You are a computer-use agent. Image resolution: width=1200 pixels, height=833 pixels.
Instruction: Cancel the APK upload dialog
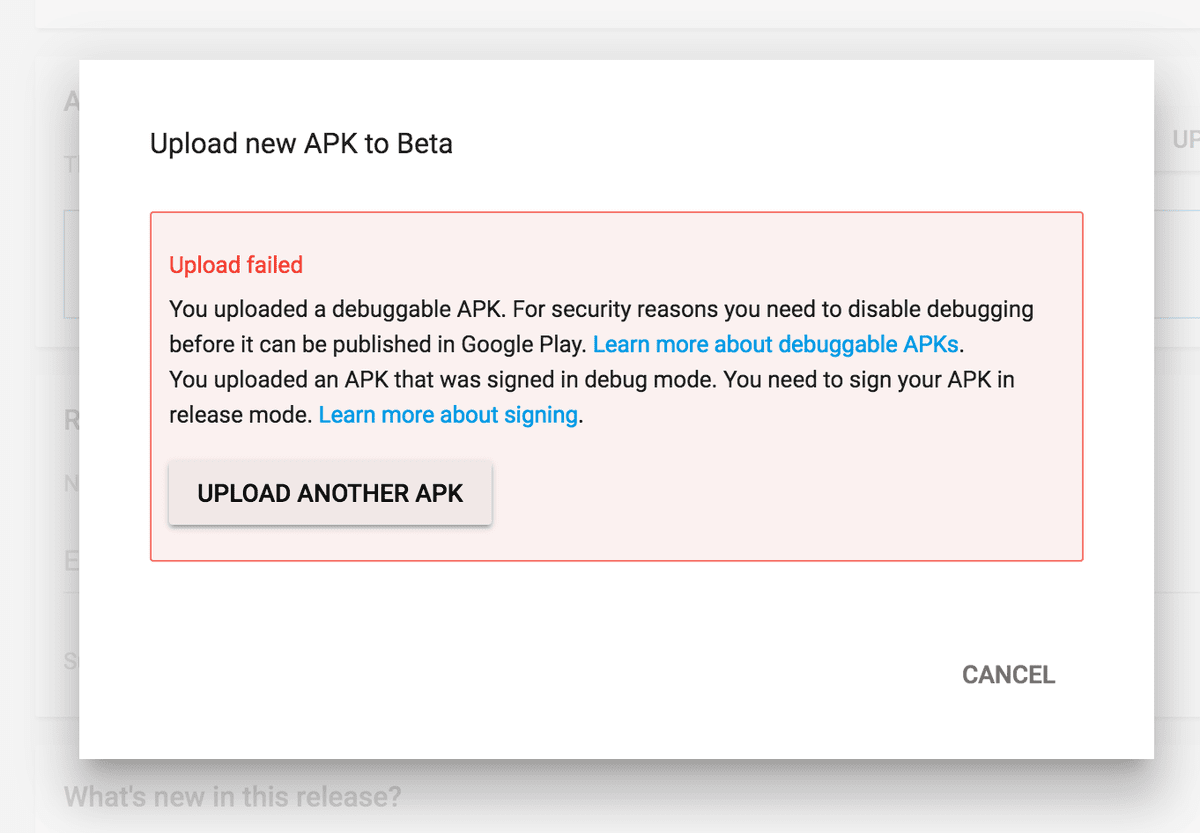1008,675
